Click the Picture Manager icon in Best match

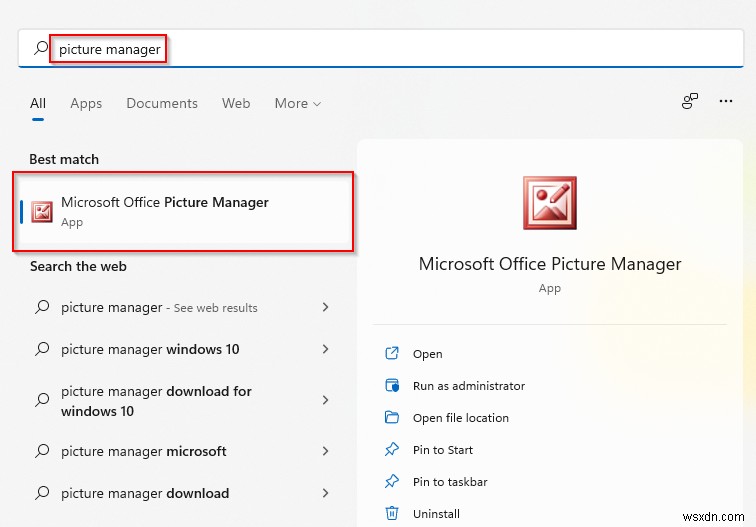[x=42, y=212]
